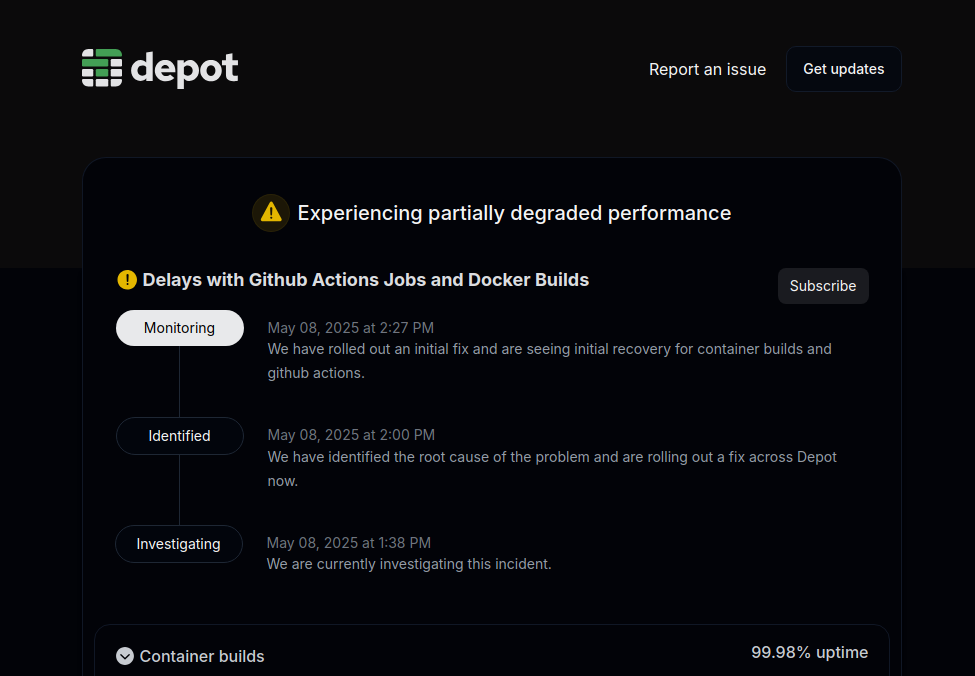Click the 99.98% uptime value

click(x=810, y=652)
